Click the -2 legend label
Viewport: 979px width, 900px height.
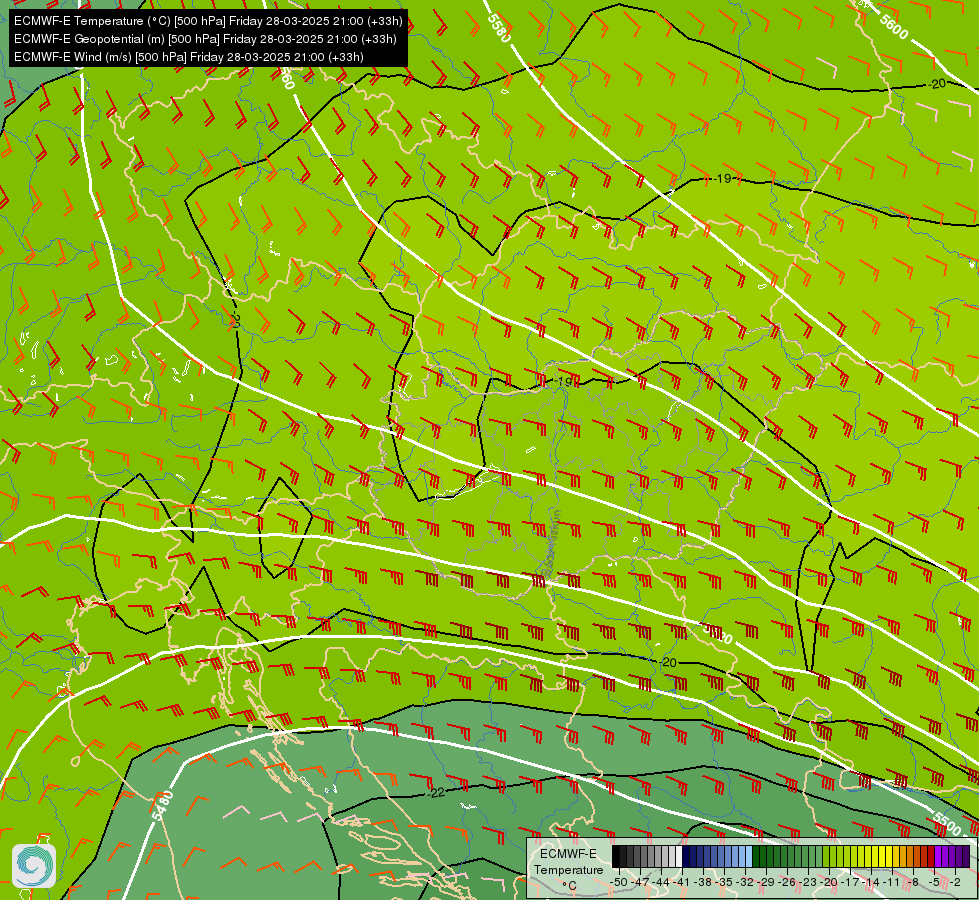(x=955, y=882)
